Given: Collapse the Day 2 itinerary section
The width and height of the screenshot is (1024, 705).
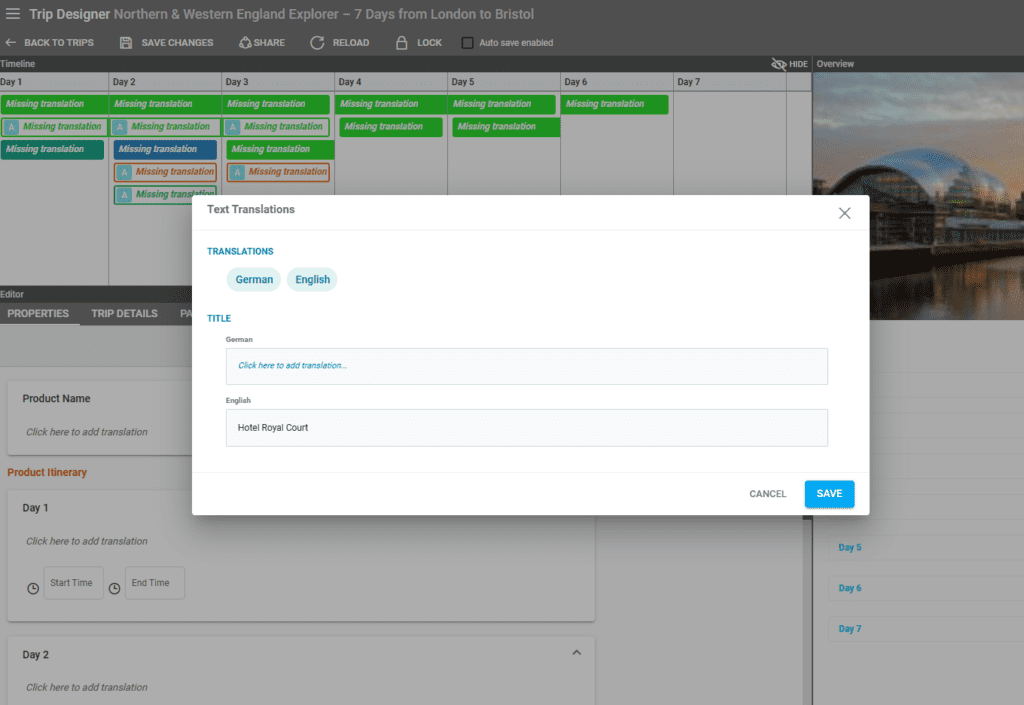Looking at the screenshot, I should point(576,653).
